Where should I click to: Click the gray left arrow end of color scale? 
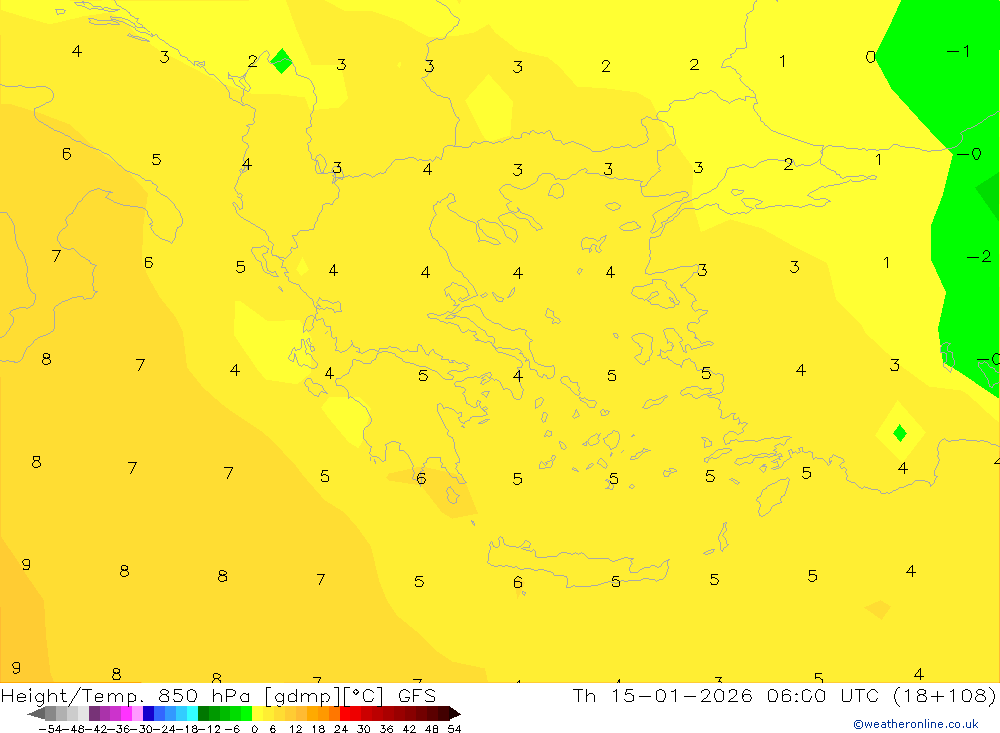tap(36, 713)
